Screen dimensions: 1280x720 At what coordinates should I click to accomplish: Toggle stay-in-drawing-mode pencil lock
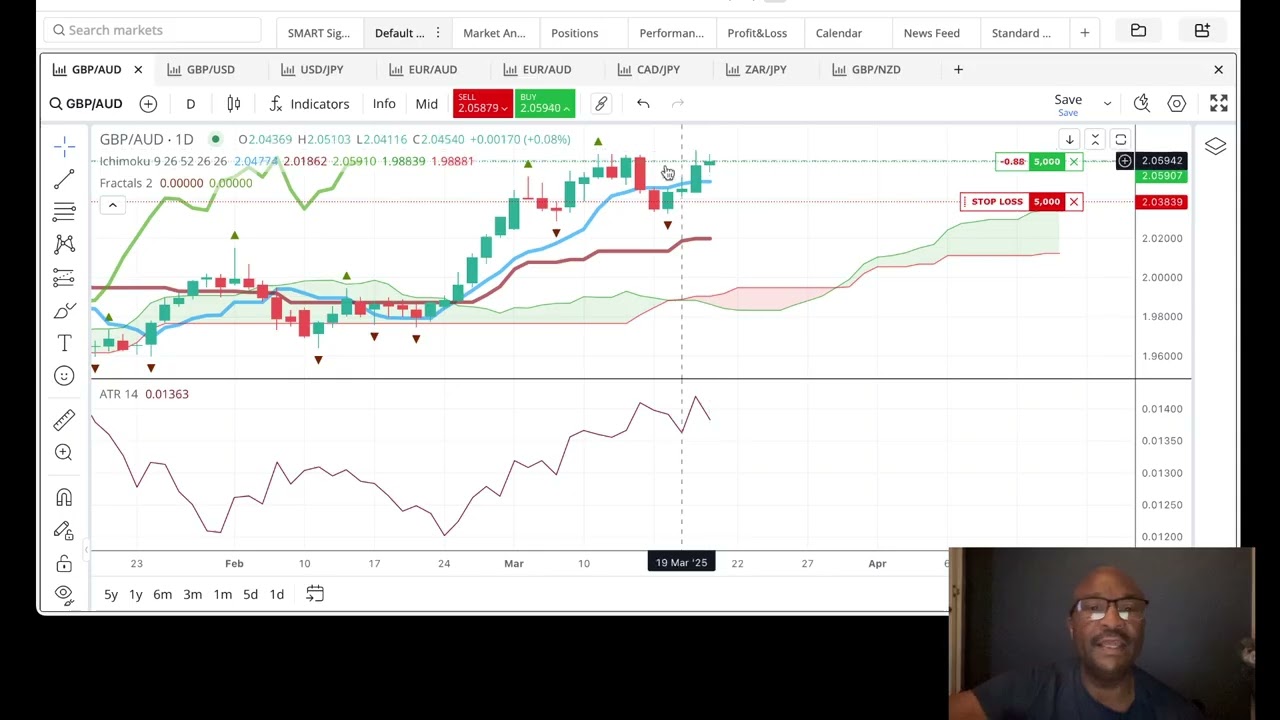click(x=64, y=530)
